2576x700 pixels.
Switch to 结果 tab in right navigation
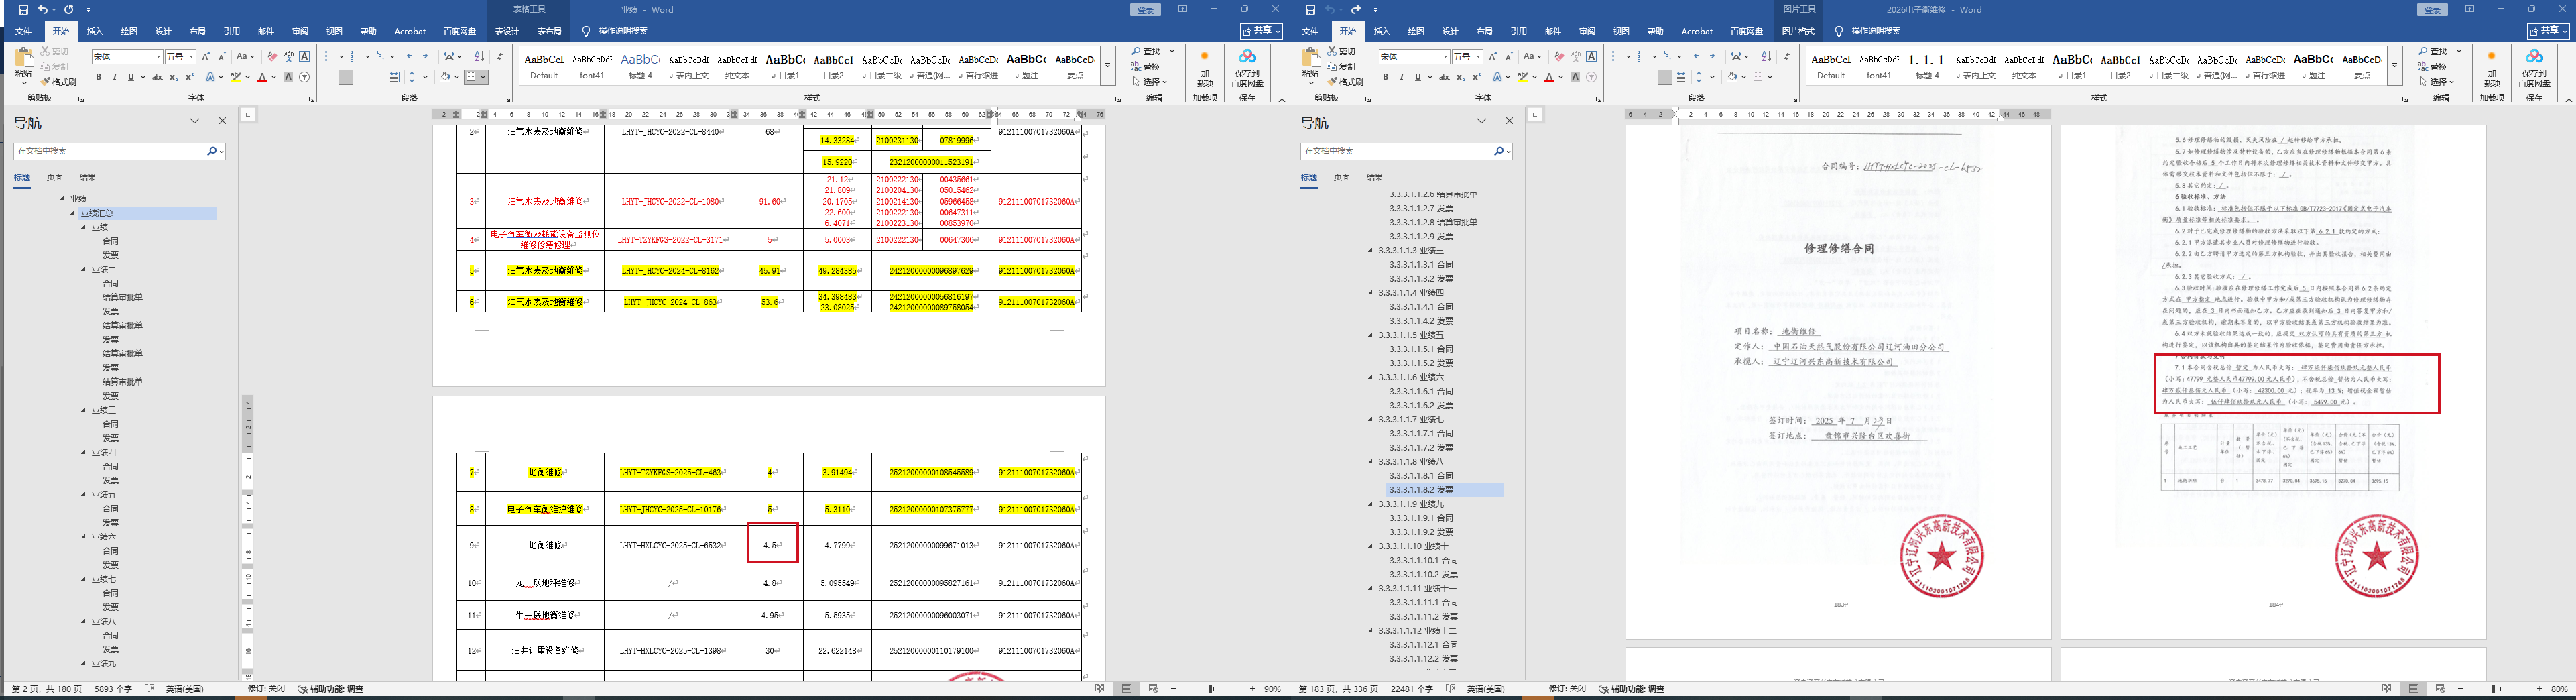pyautogui.click(x=1375, y=177)
